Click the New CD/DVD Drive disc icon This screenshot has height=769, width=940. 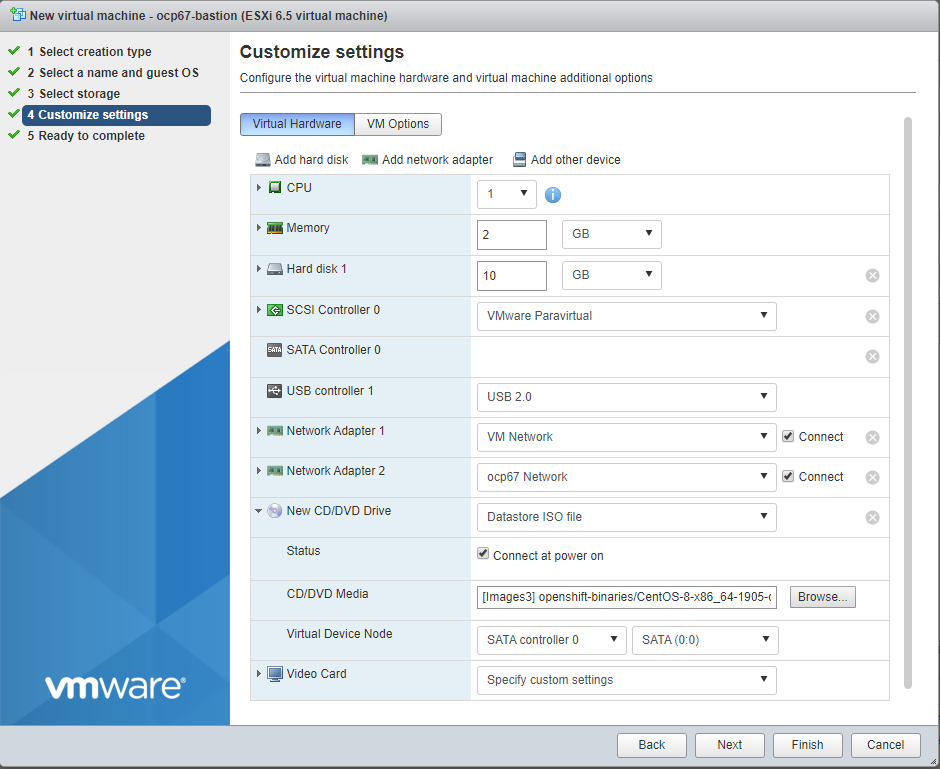click(x=275, y=511)
